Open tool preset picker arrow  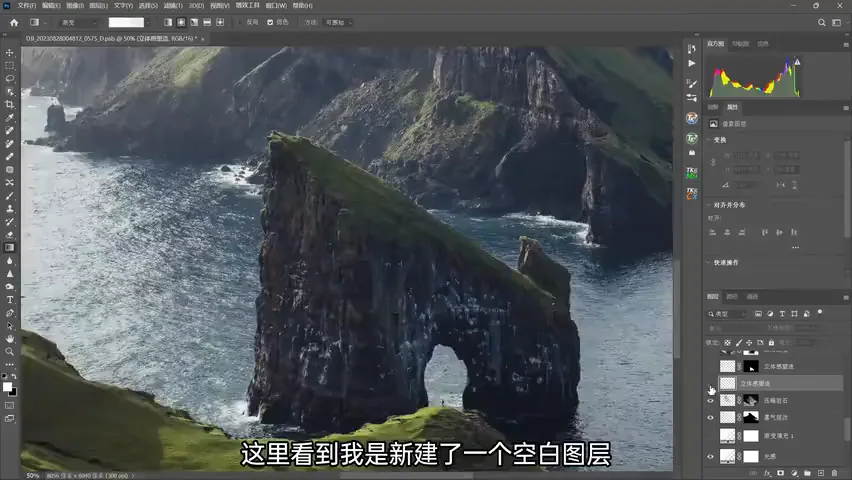pos(45,22)
